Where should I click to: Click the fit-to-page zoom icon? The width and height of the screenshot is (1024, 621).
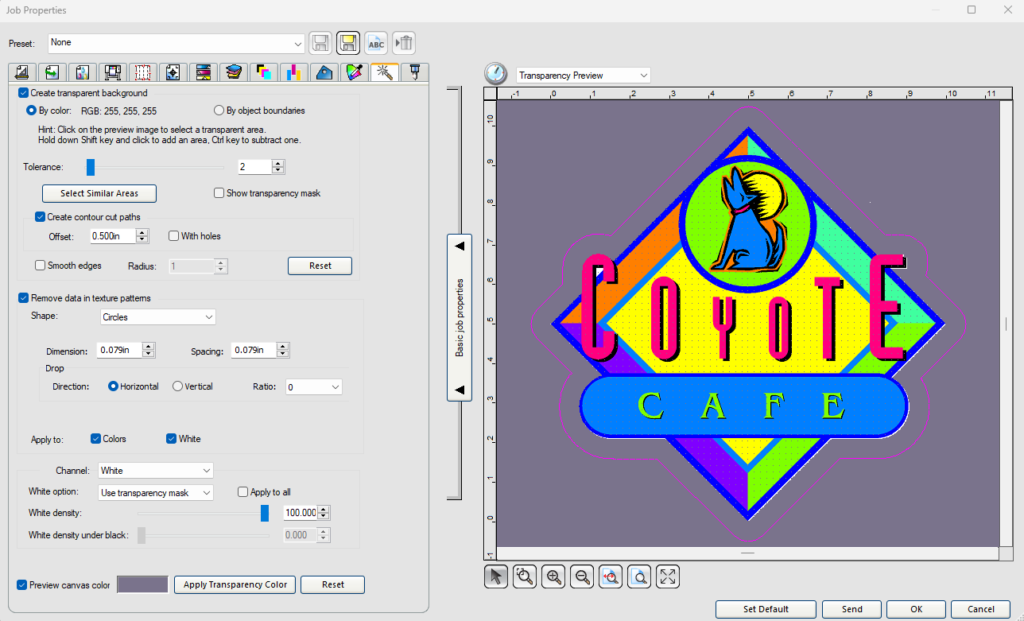639,577
